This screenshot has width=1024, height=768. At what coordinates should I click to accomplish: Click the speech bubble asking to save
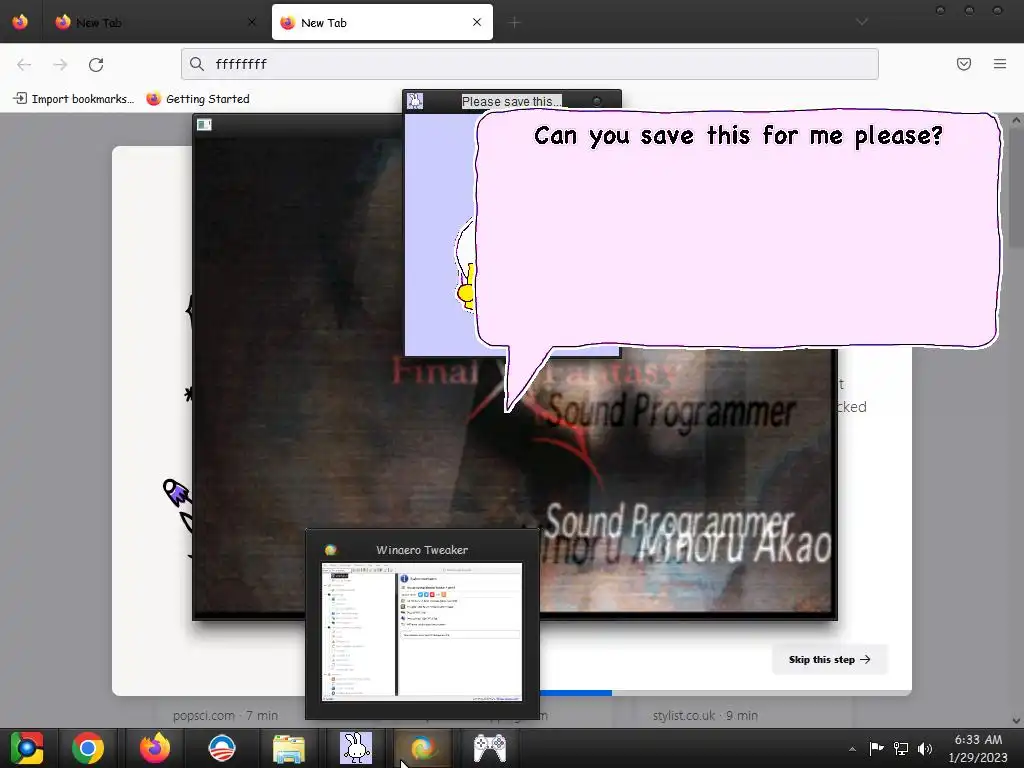pos(737,230)
